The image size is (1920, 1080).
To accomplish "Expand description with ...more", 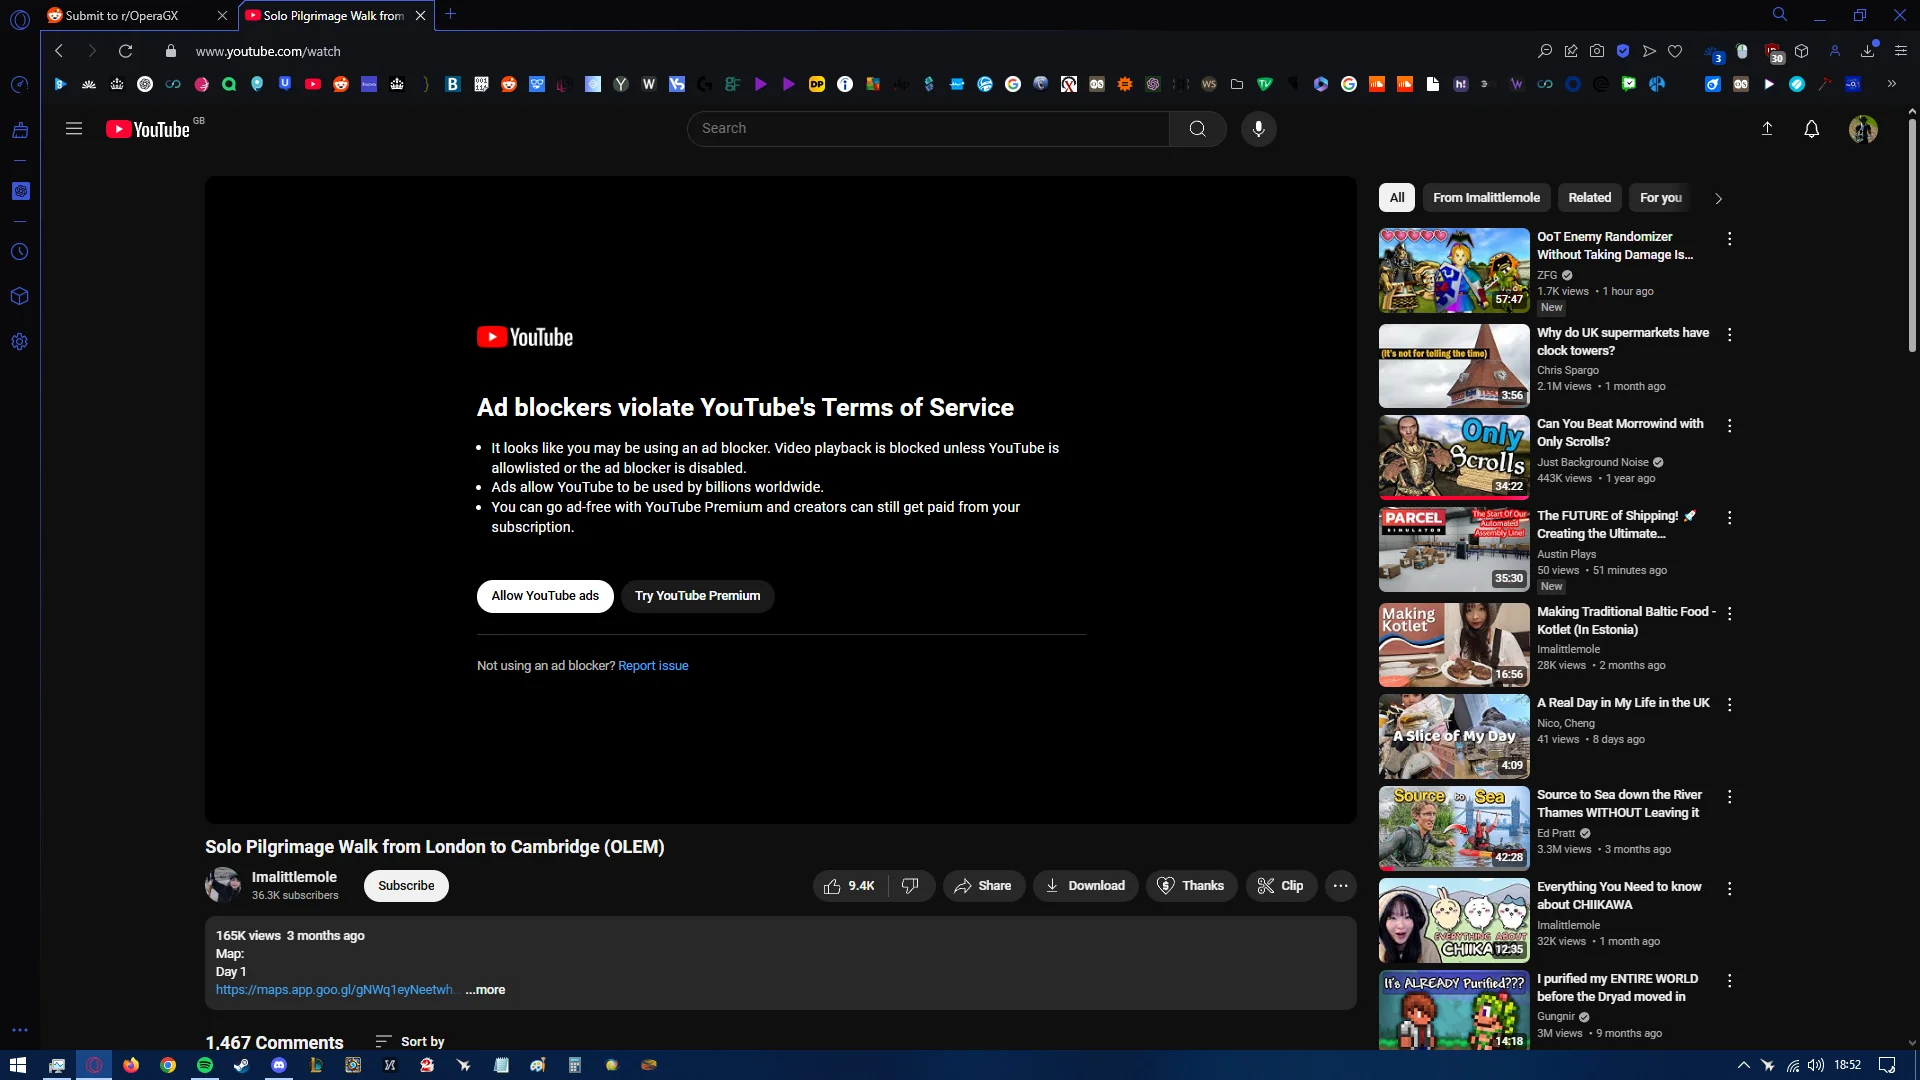I will (x=485, y=990).
